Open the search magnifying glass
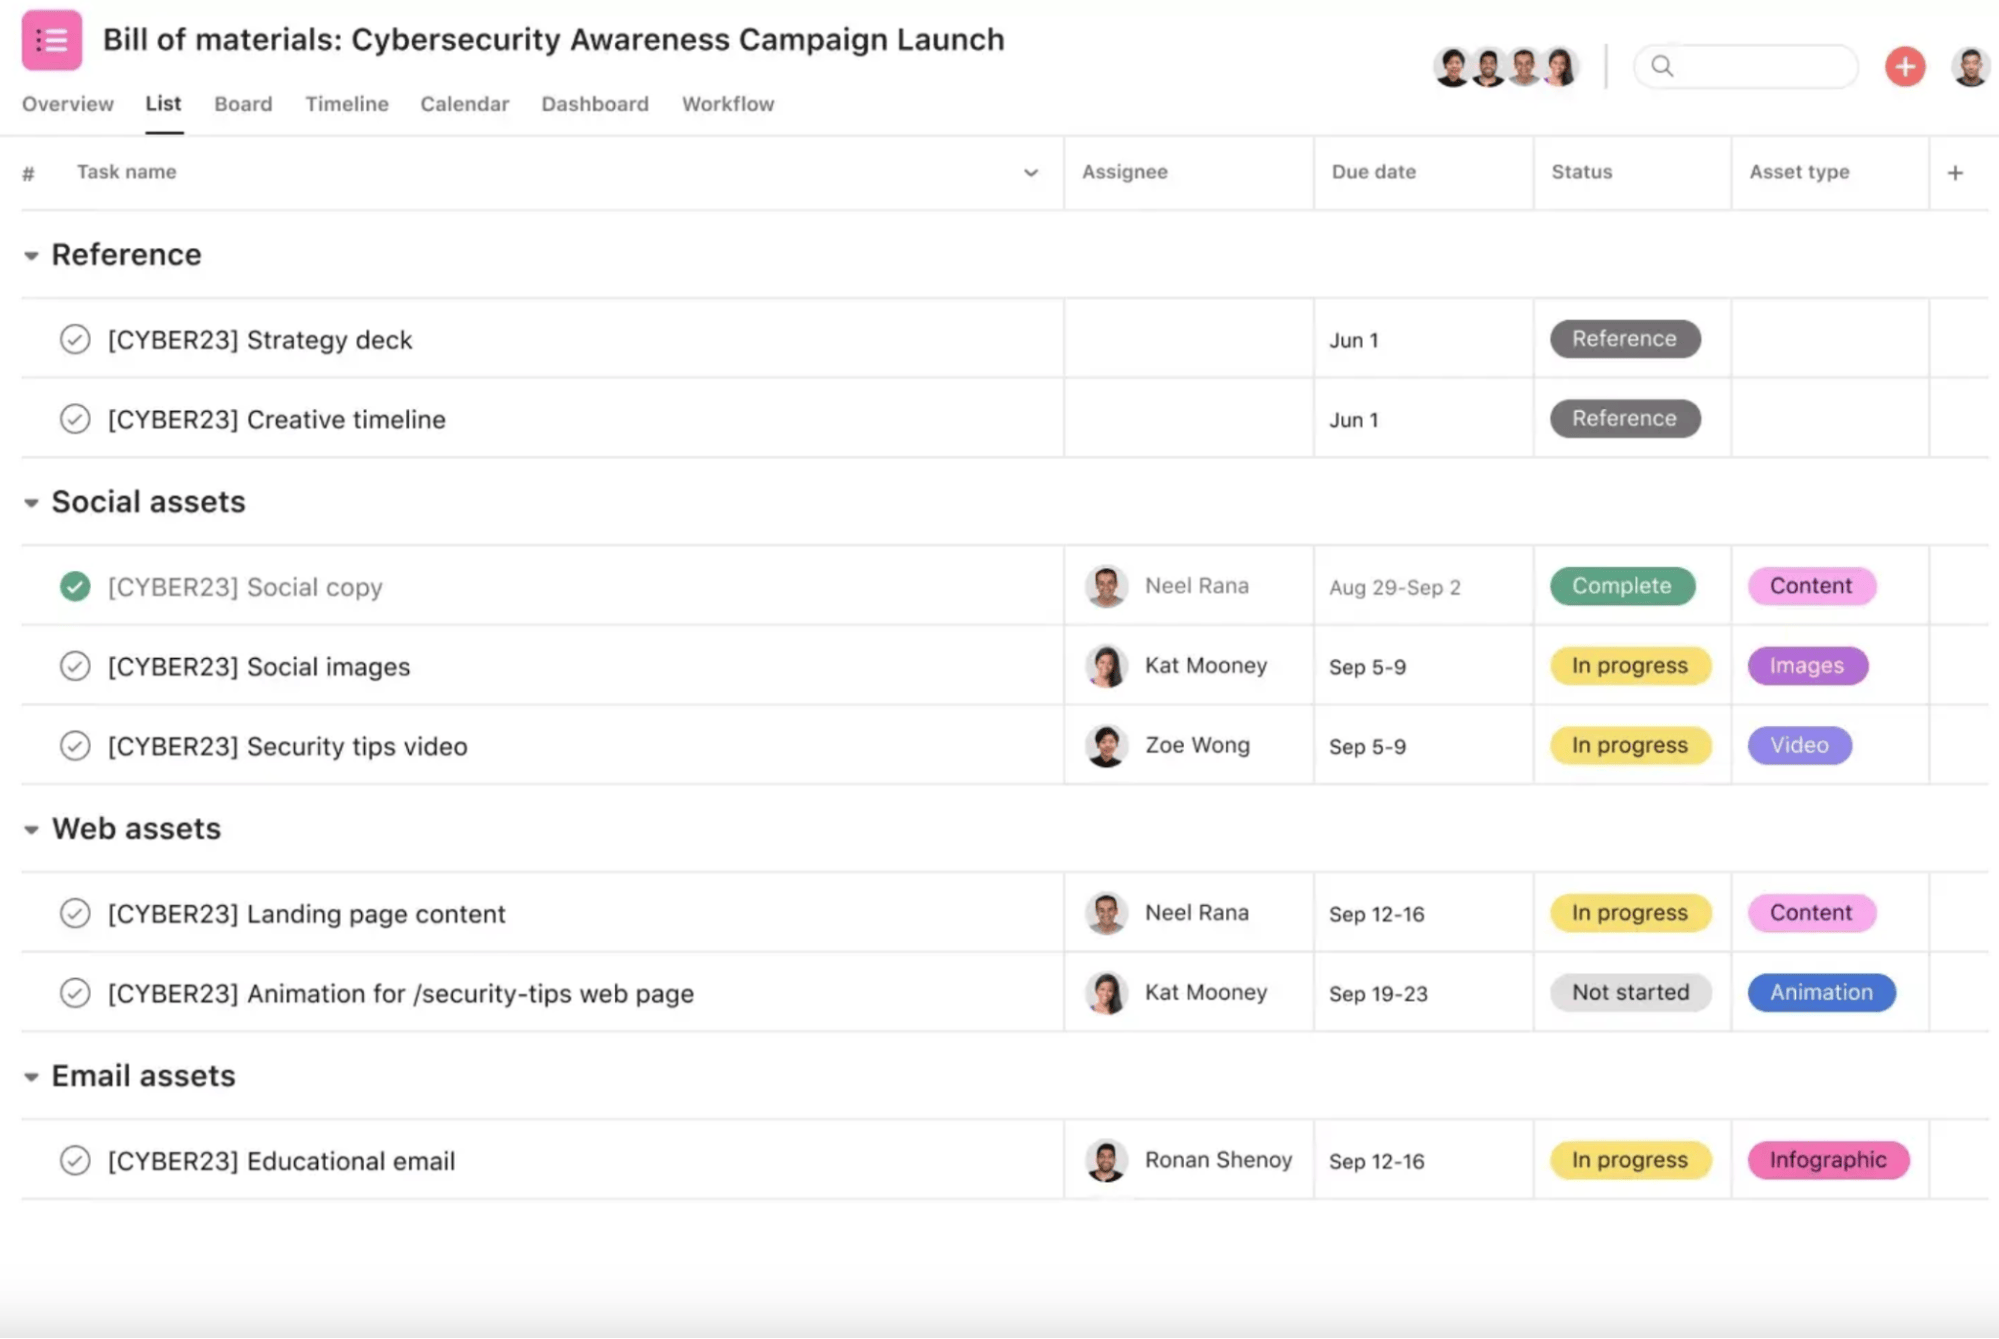 point(1663,66)
